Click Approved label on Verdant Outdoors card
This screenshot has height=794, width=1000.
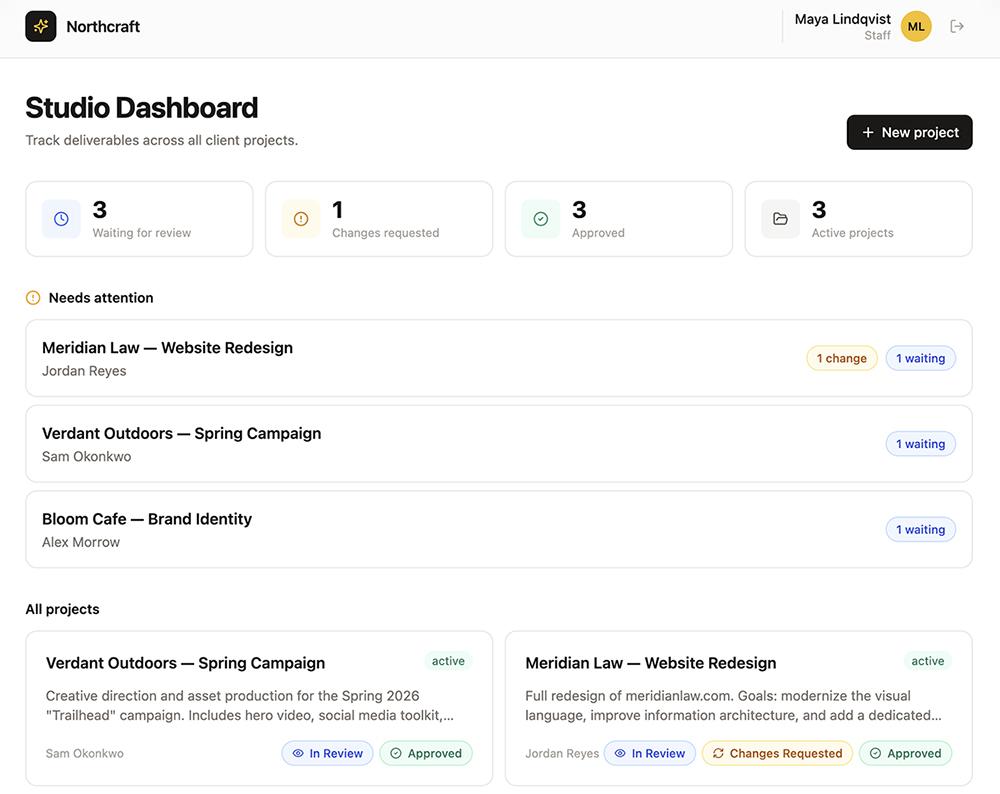click(x=426, y=753)
